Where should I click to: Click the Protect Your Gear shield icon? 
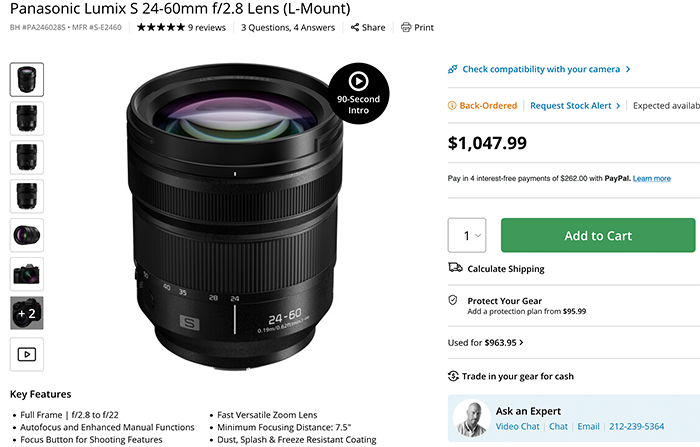pyautogui.click(x=453, y=300)
